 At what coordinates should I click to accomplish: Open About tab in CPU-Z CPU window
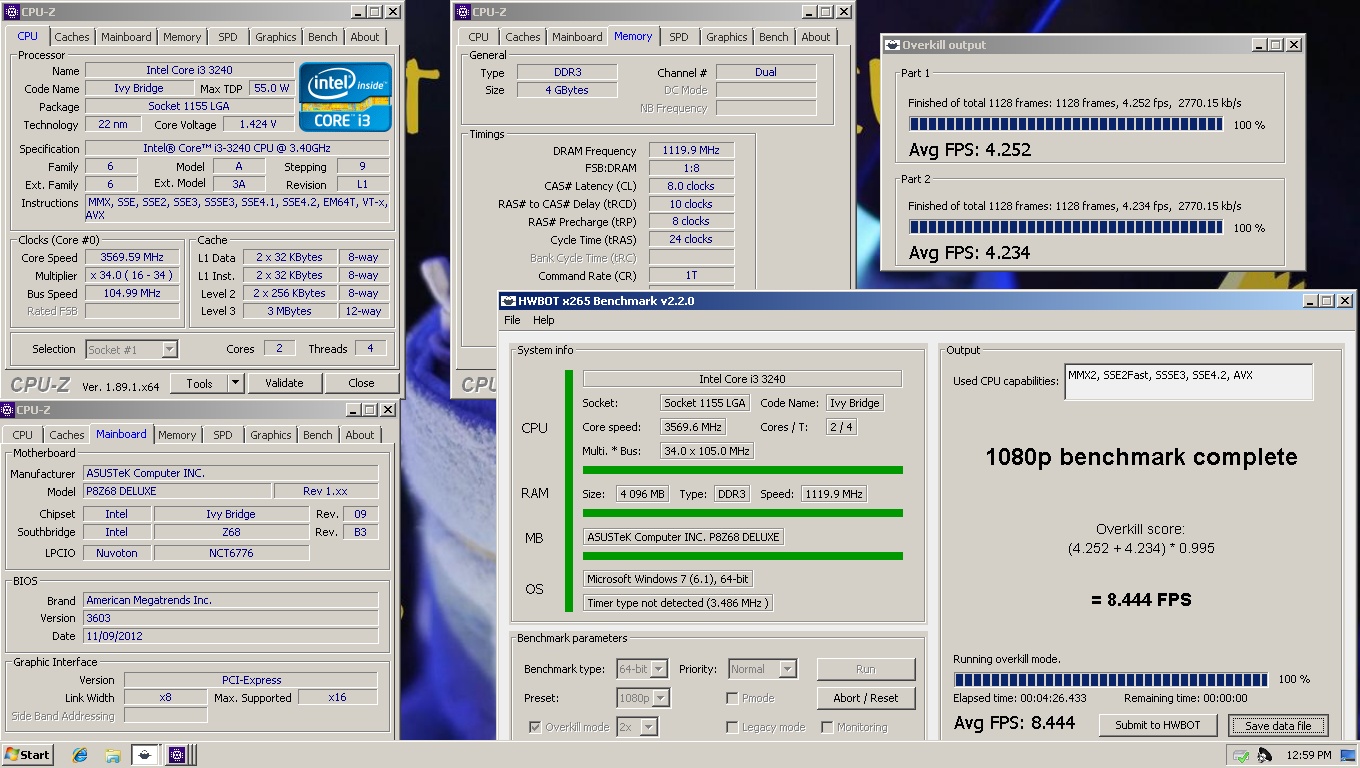coord(365,37)
